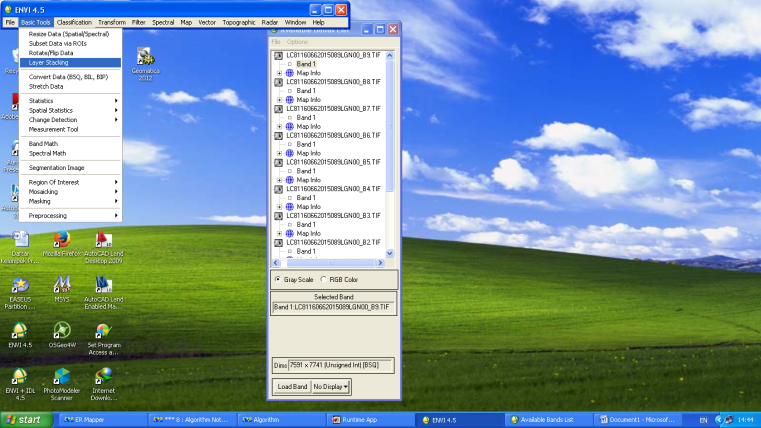
Task: Expand Map Info under B6.TIF
Action: pyautogui.click(x=280, y=153)
